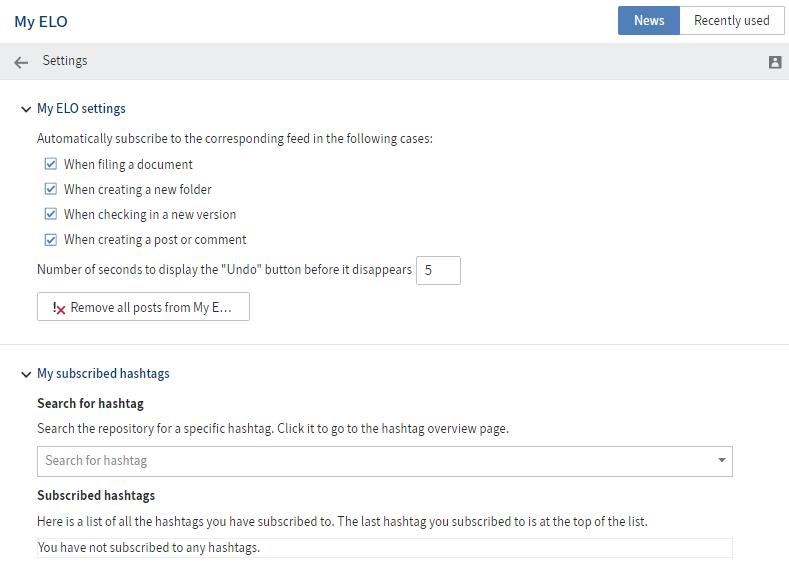Open the hashtag search dropdown arrow
Image resolution: width=789 pixels, height=577 pixels.
point(722,460)
